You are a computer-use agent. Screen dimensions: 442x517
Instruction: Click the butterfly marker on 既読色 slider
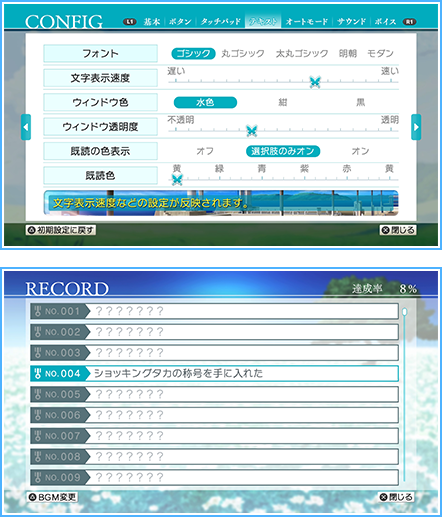[177, 179]
